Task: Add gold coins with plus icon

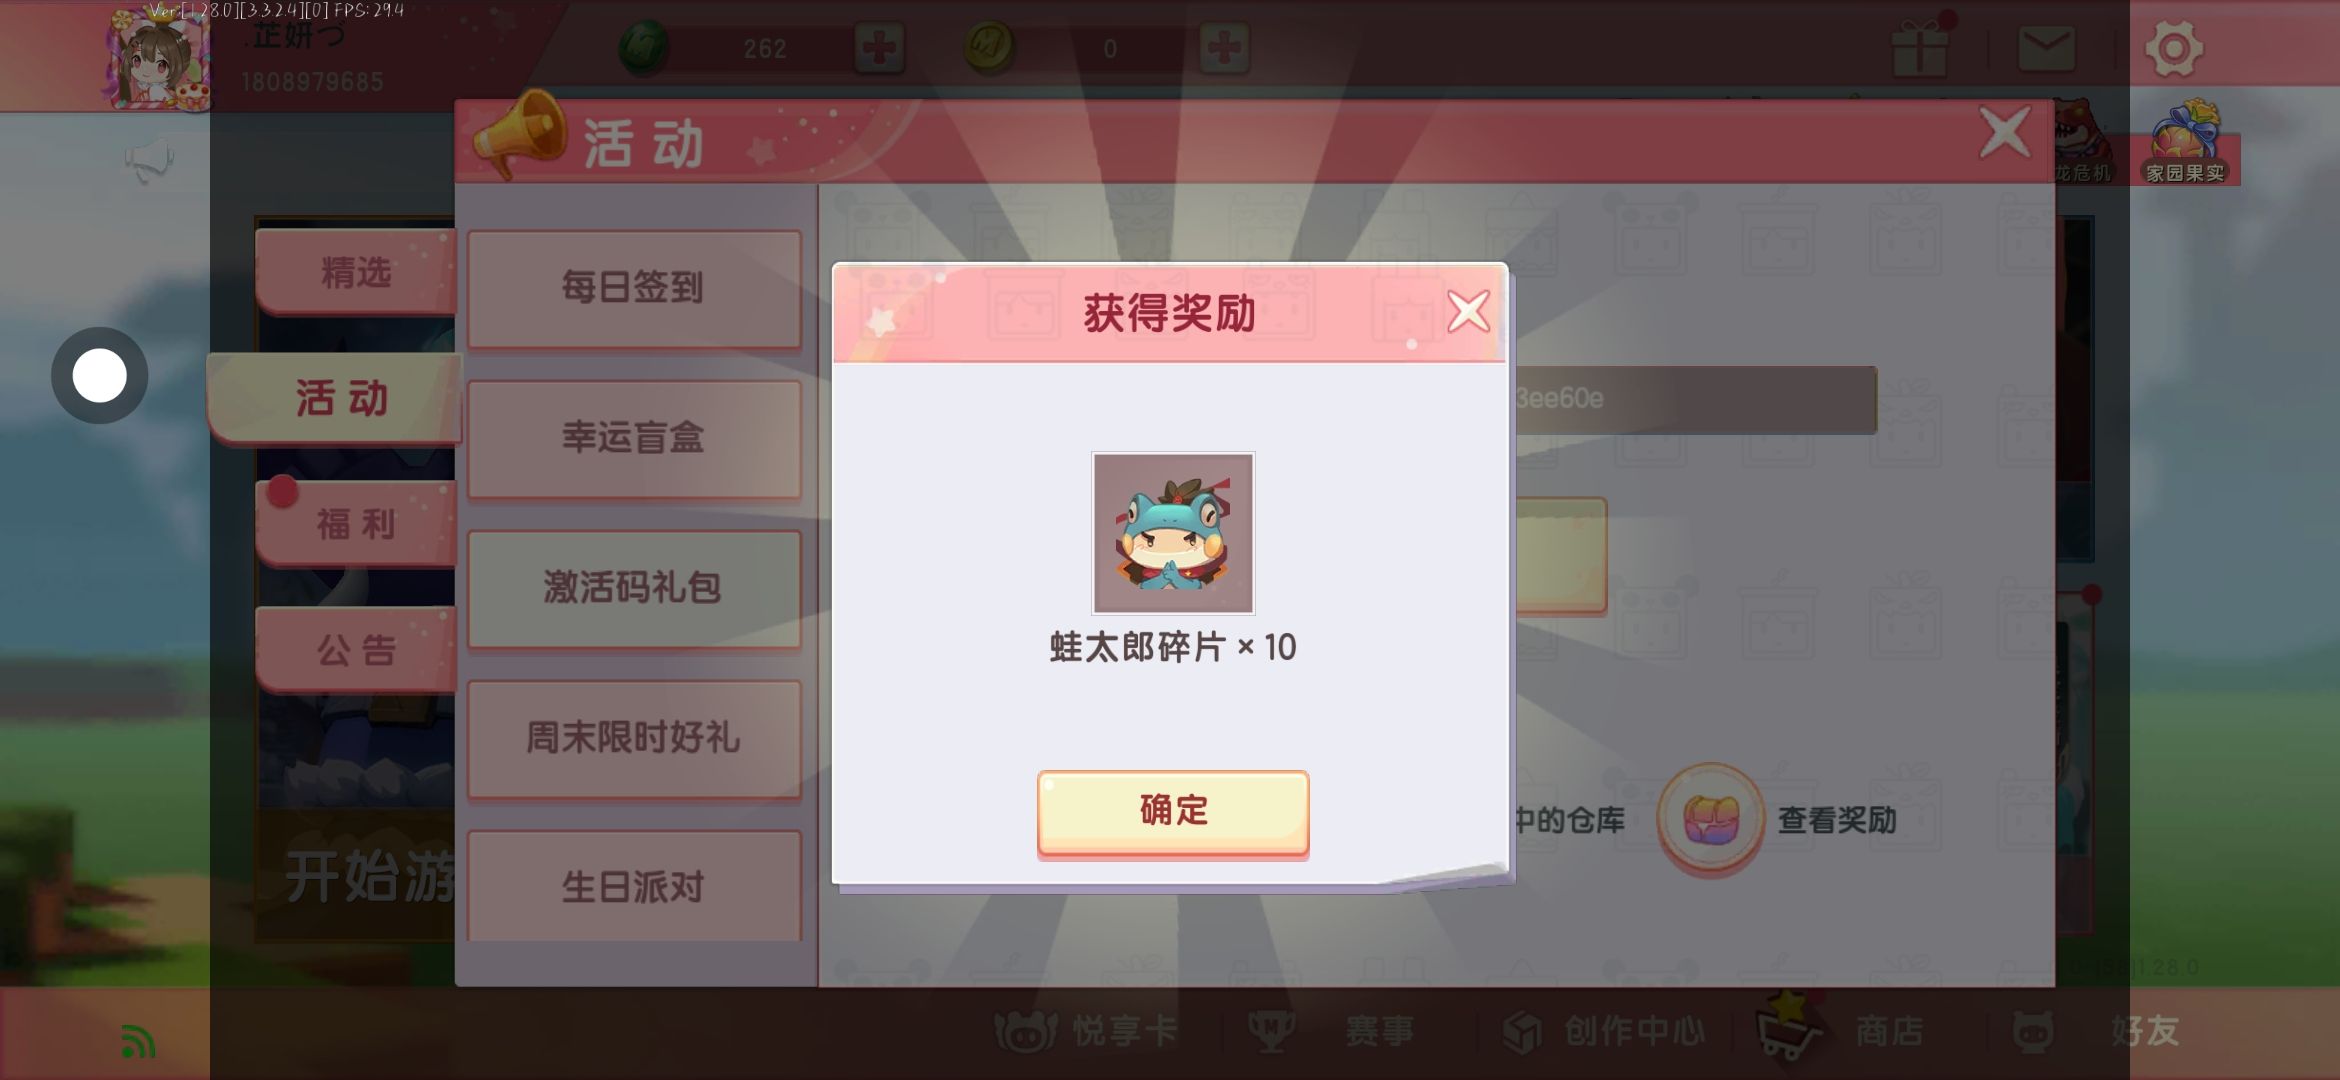Action: [1225, 48]
